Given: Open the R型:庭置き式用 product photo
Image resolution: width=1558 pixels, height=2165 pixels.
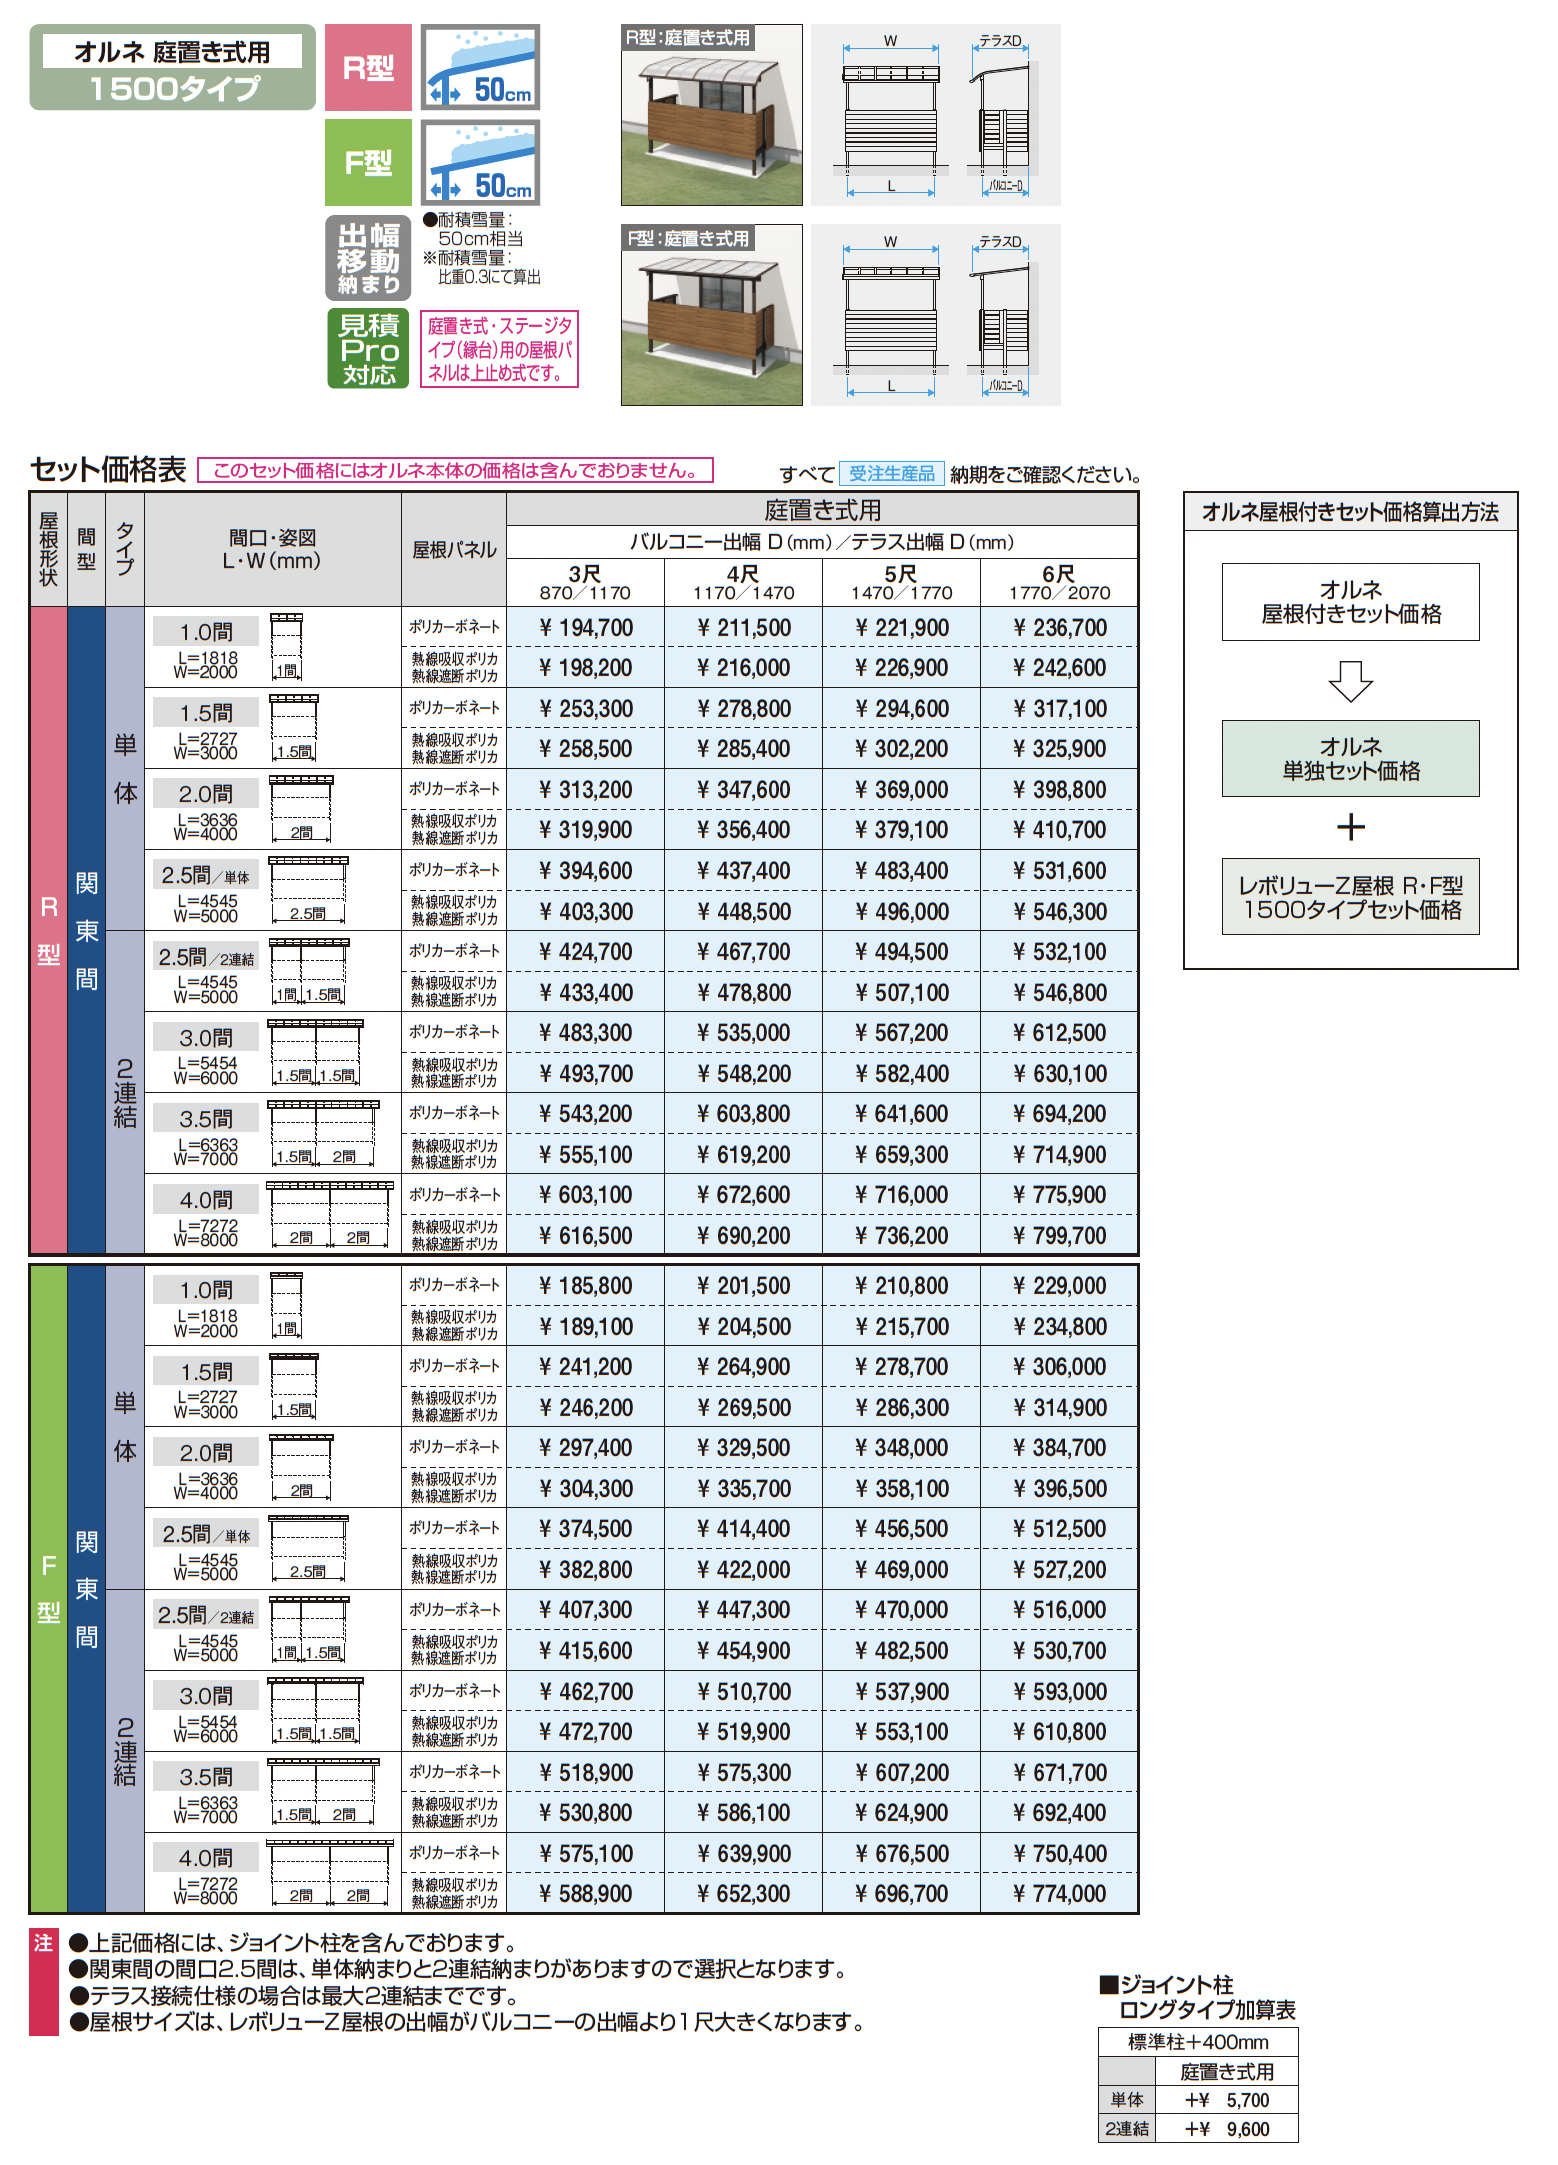Looking at the screenshot, I should (x=711, y=115).
